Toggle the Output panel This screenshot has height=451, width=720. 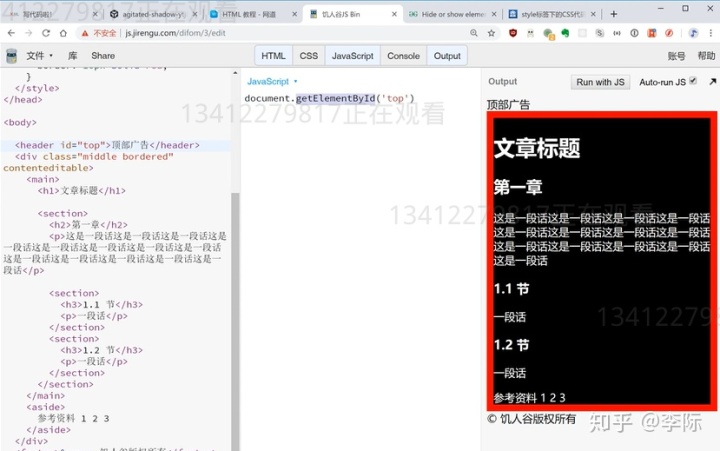click(447, 56)
